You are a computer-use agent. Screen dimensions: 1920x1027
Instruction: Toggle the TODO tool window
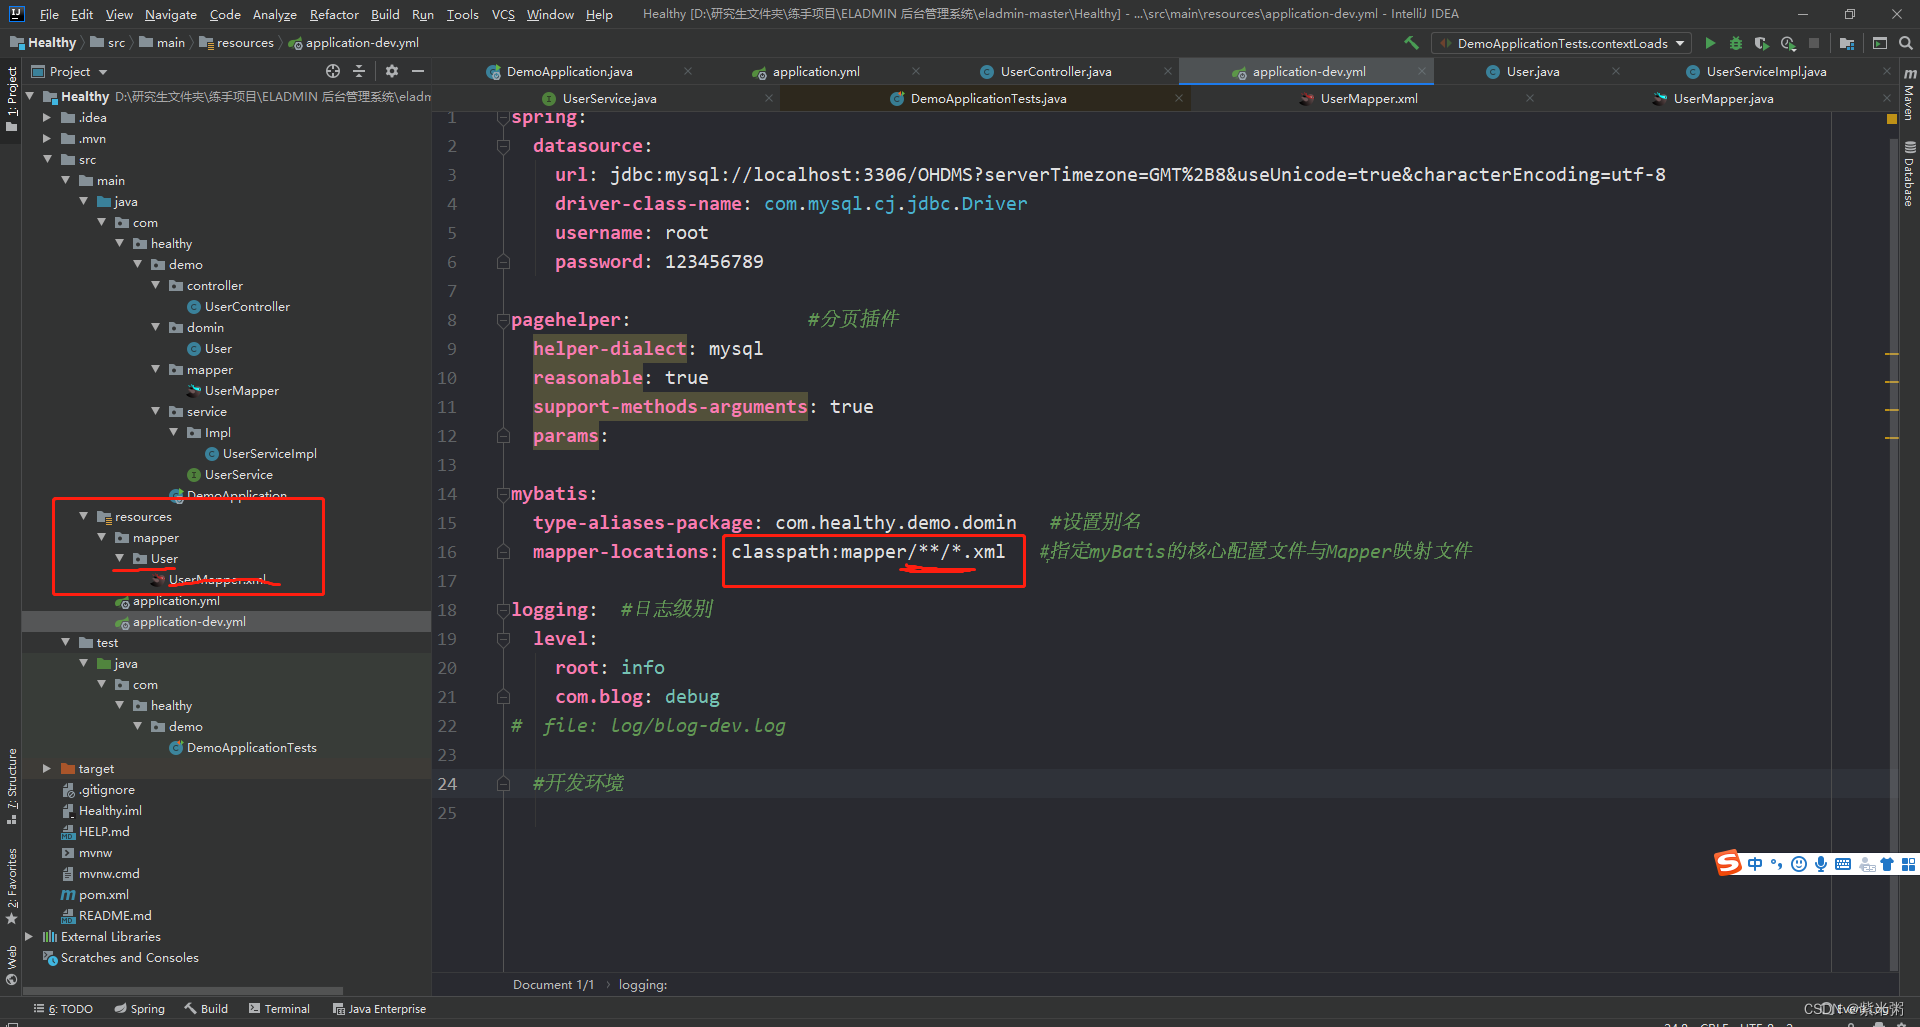(63, 1009)
